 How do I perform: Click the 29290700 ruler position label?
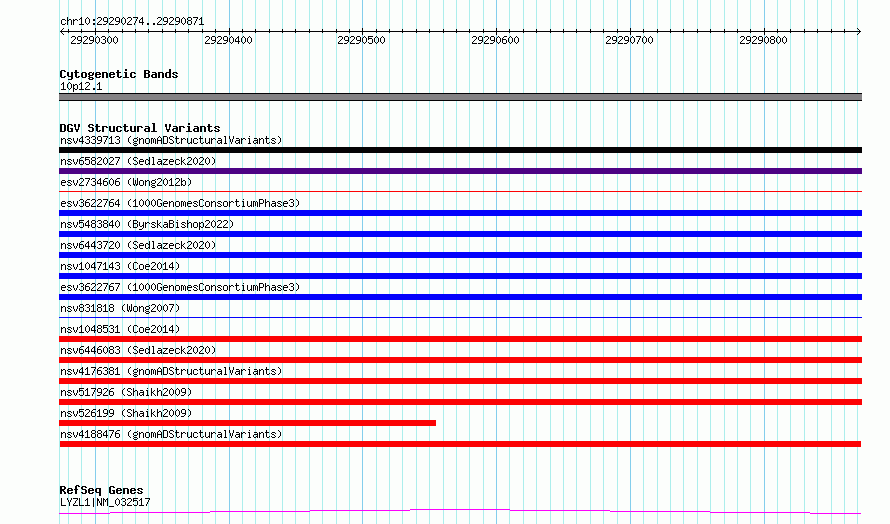[x=629, y=40]
